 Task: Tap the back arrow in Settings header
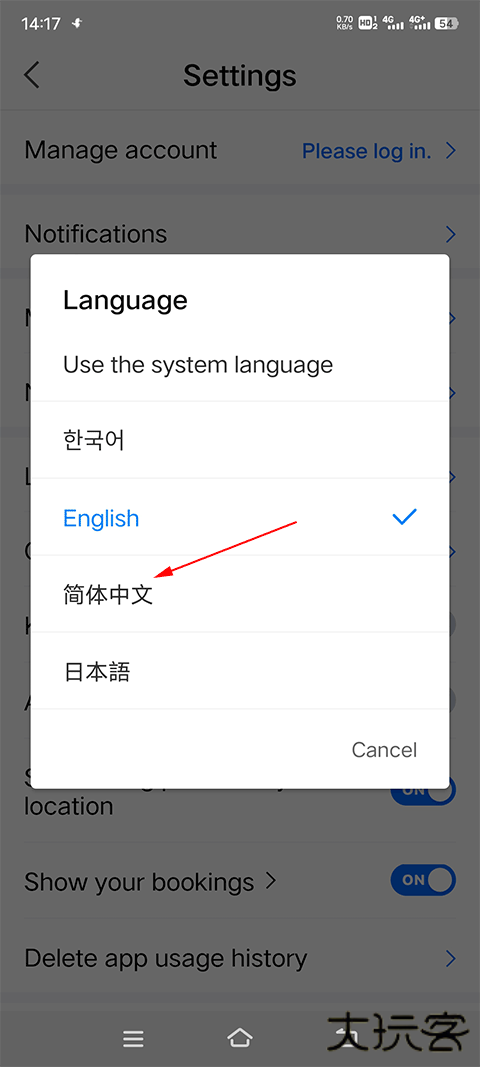tap(32, 75)
